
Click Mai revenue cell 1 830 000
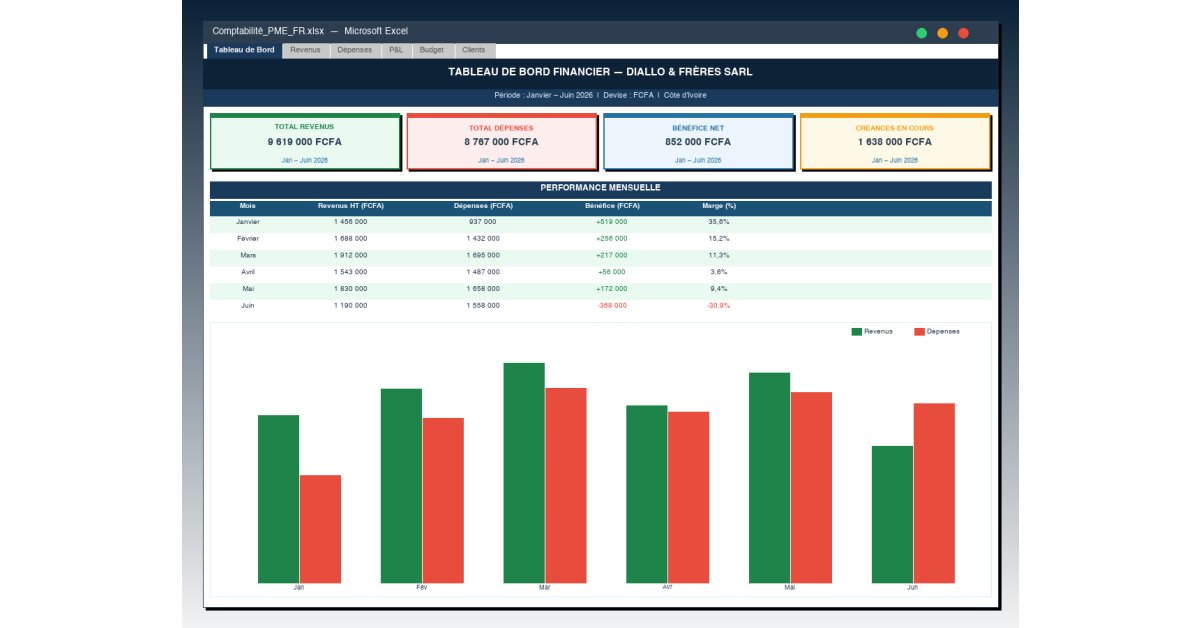pyautogui.click(x=351, y=288)
